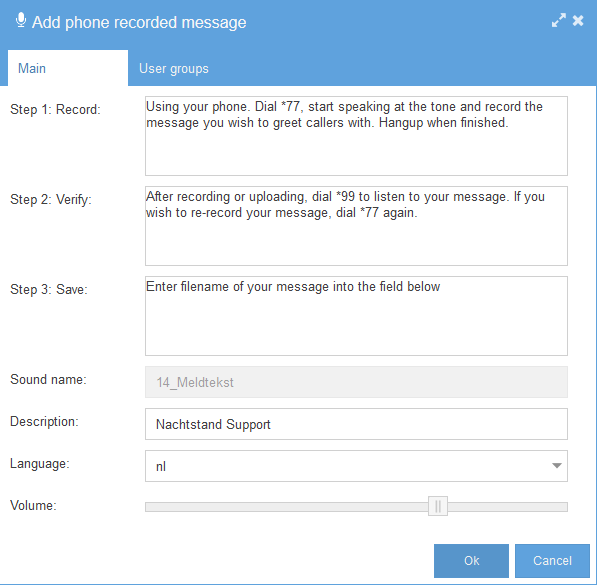Click the Description field with Nachtstand Support
597x585 pixels.
click(356, 424)
